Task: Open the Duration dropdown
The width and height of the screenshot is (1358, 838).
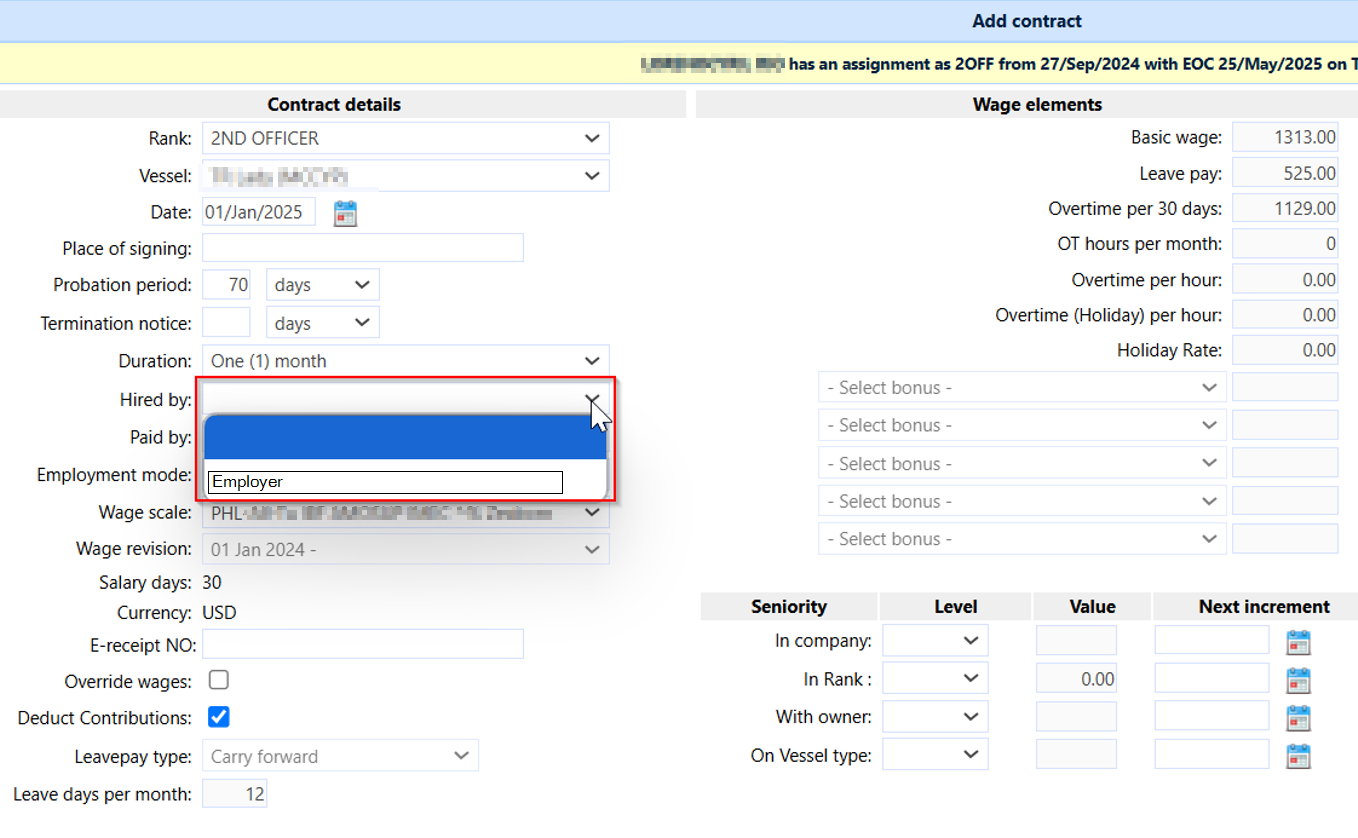Action: click(405, 361)
